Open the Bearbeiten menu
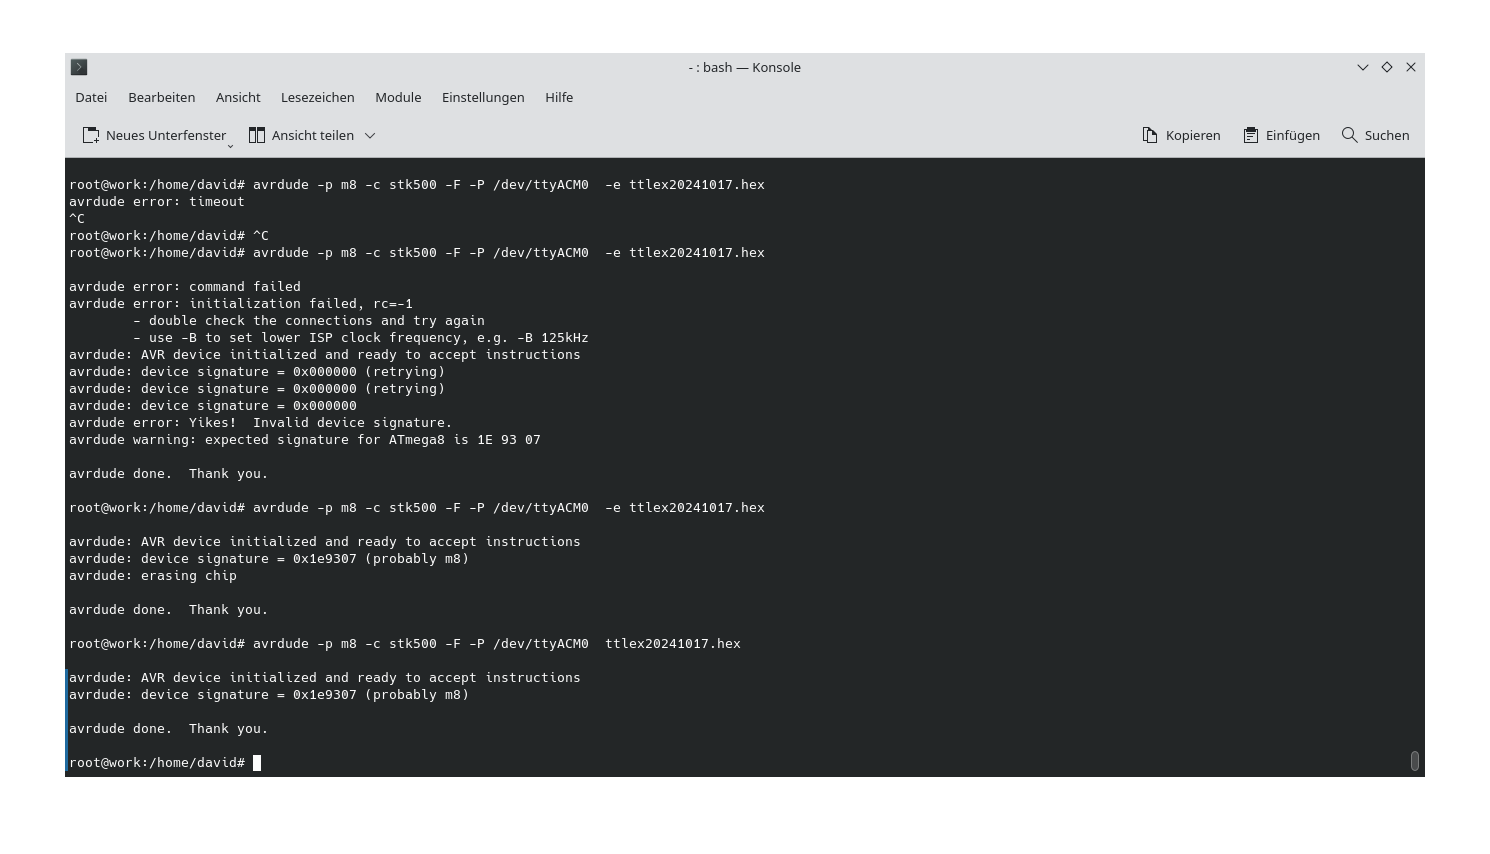This screenshot has width=1490, height=854. pyautogui.click(x=161, y=97)
